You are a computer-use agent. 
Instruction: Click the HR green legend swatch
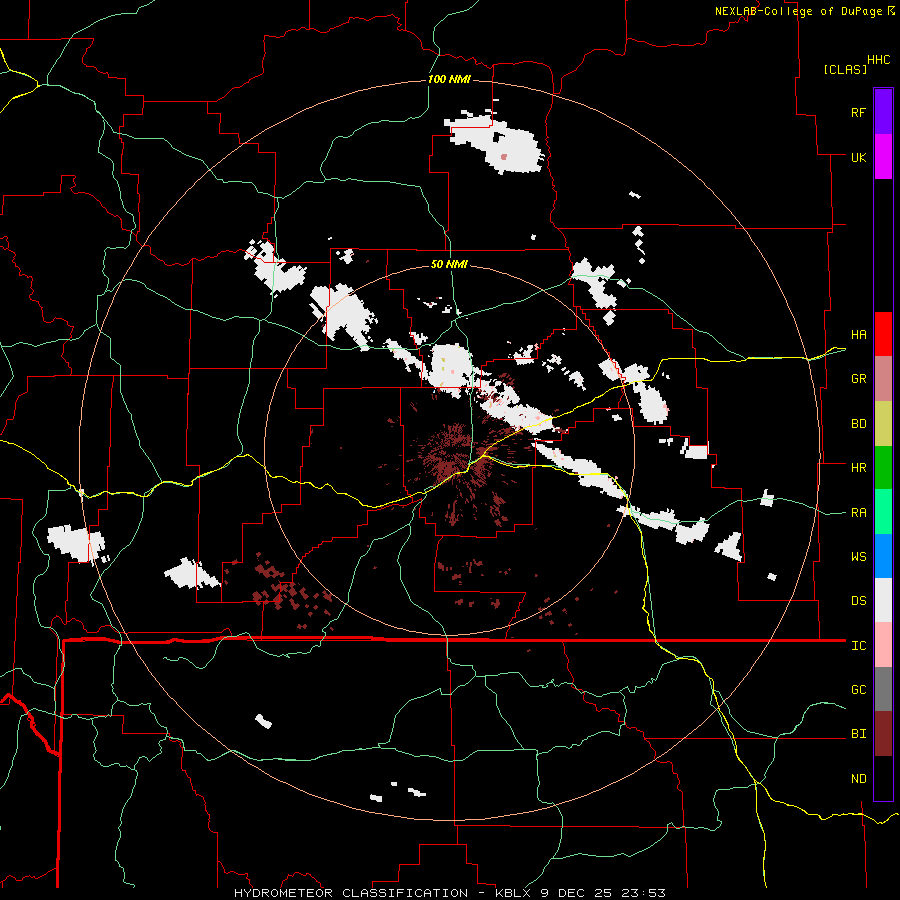pos(883,468)
